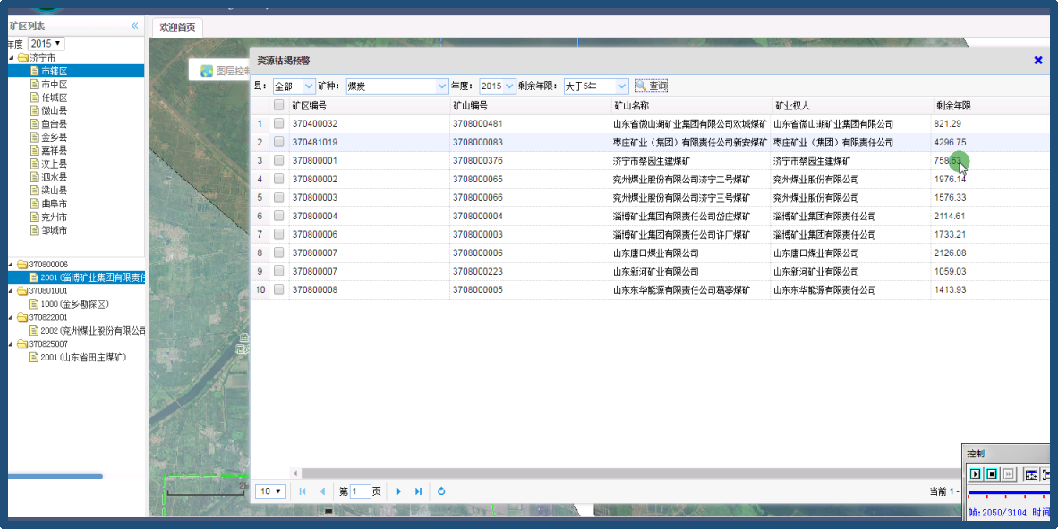Sort by the 矿业权人 column header
Image resolution: width=1059 pixels, height=529 pixels.
click(x=791, y=105)
